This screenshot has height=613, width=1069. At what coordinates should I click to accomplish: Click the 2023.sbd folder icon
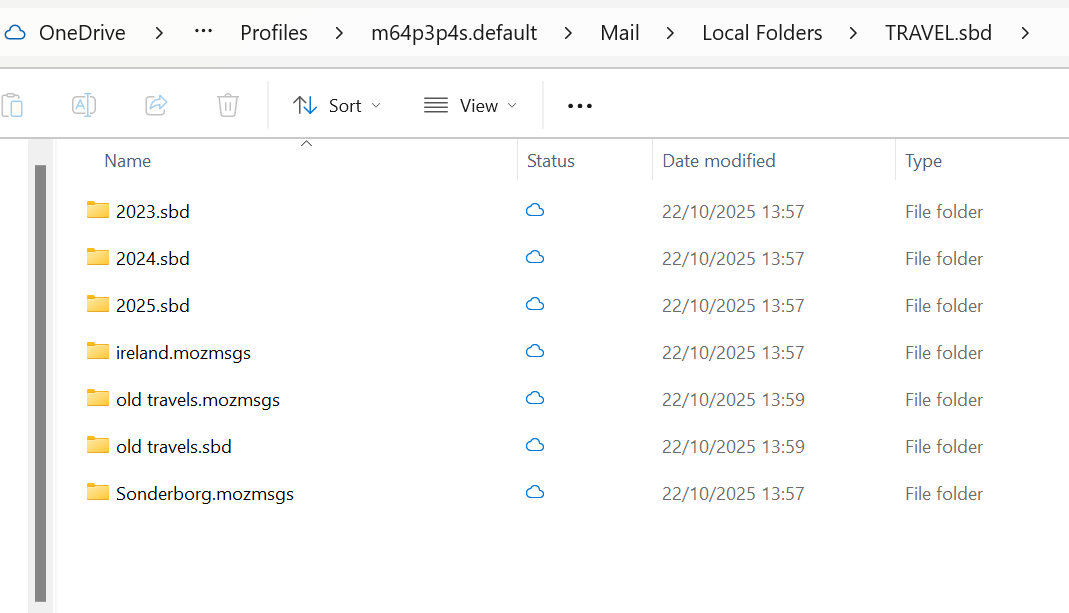(98, 210)
